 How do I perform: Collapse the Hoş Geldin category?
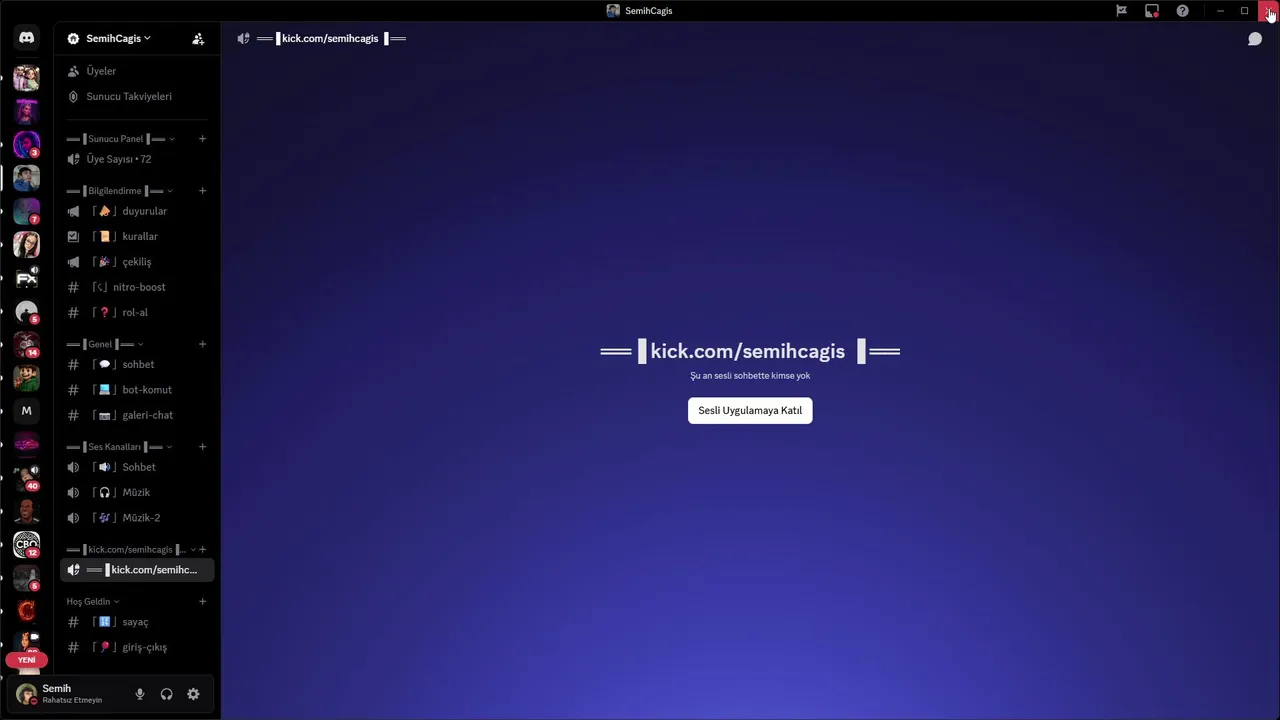point(93,602)
